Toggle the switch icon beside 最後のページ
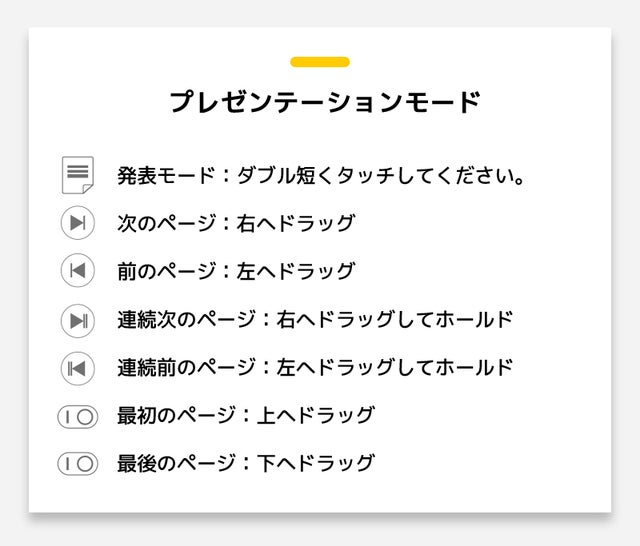This screenshot has width=640, height=546. [x=78, y=464]
